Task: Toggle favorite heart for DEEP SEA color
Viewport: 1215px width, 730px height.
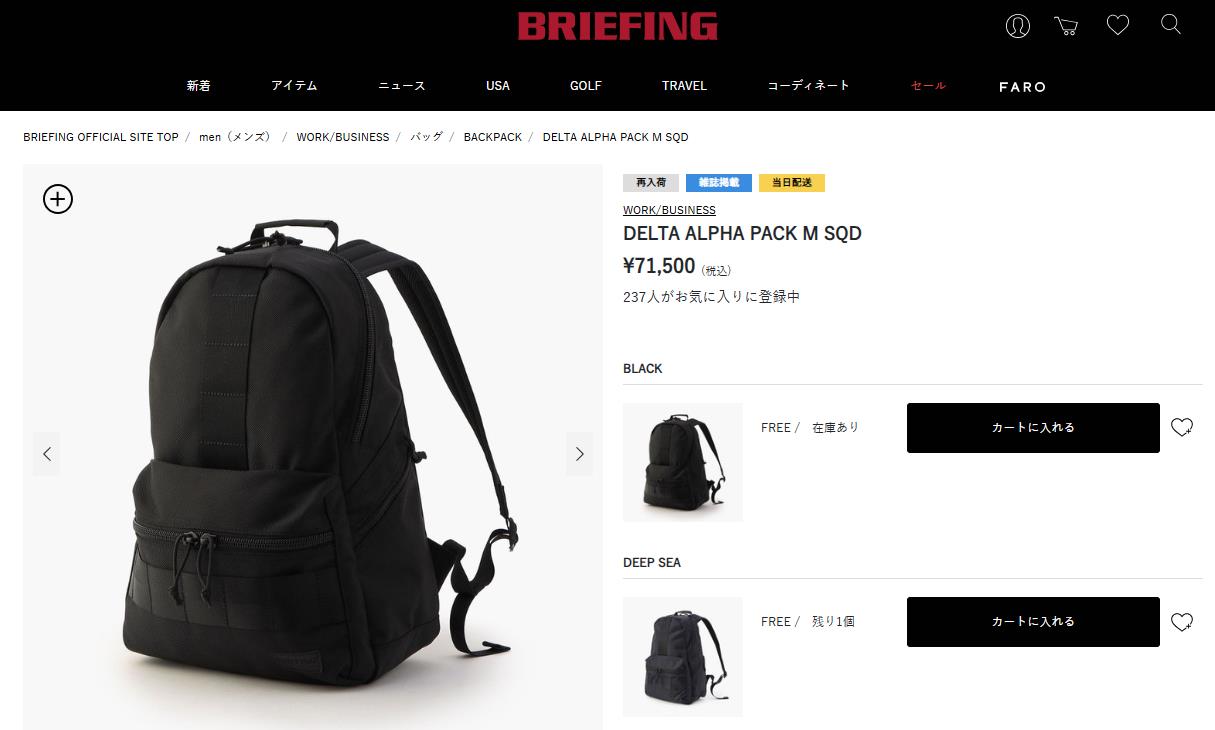Action: (x=1182, y=622)
